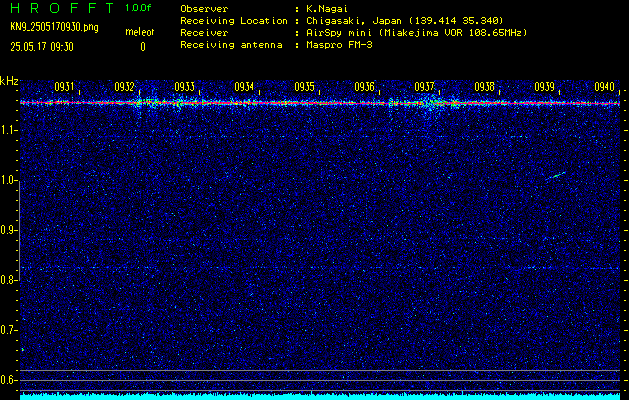Select the AirSpy mini receiver description
This screenshot has width=629, height=400.
[417, 33]
